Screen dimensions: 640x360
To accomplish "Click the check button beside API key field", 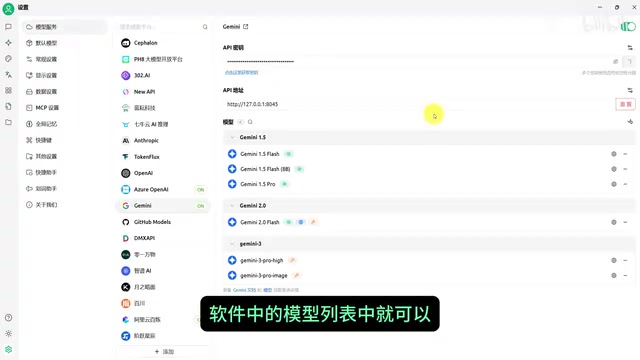I will click(629, 62).
